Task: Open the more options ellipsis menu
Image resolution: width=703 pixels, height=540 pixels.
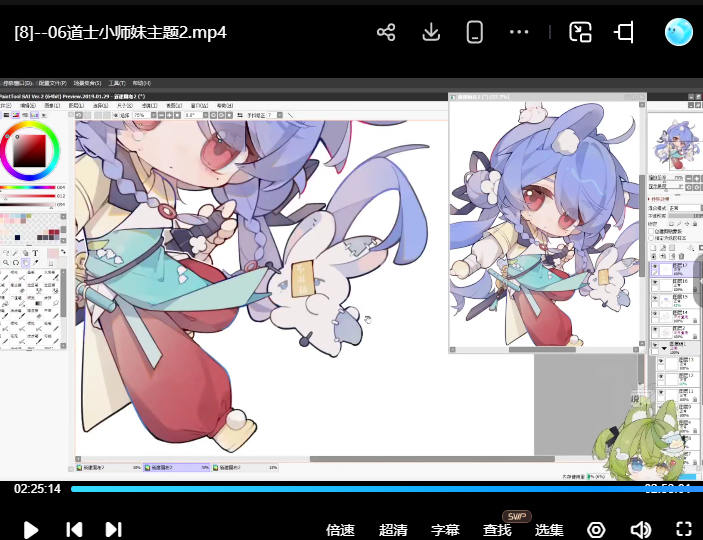Action: click(518, 32)
